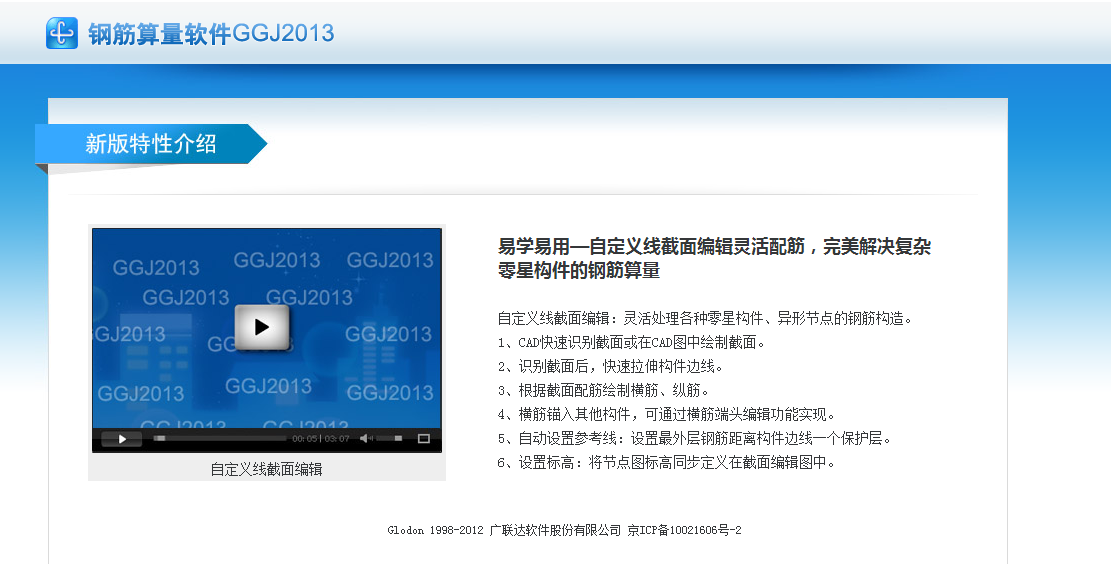Click footer text 京ICP备10021606号-2

coord(684,530)
